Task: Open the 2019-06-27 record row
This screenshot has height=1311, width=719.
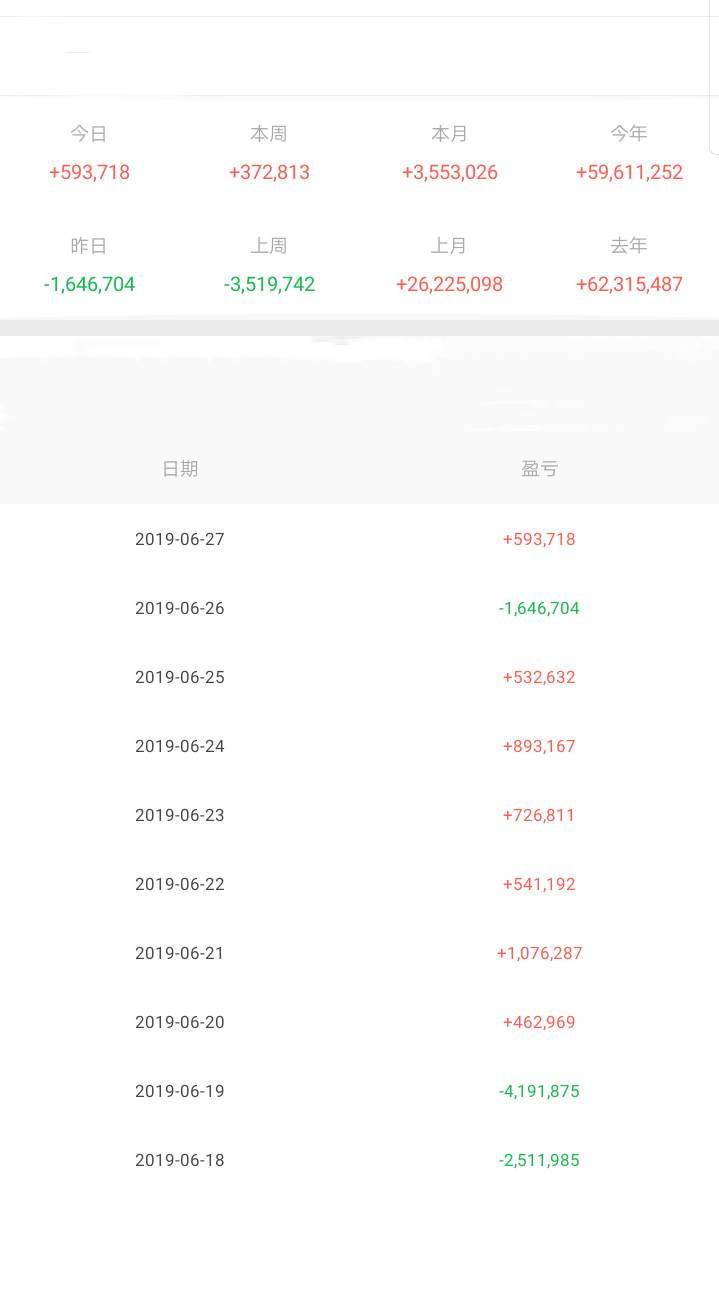Action: point(359,539)
